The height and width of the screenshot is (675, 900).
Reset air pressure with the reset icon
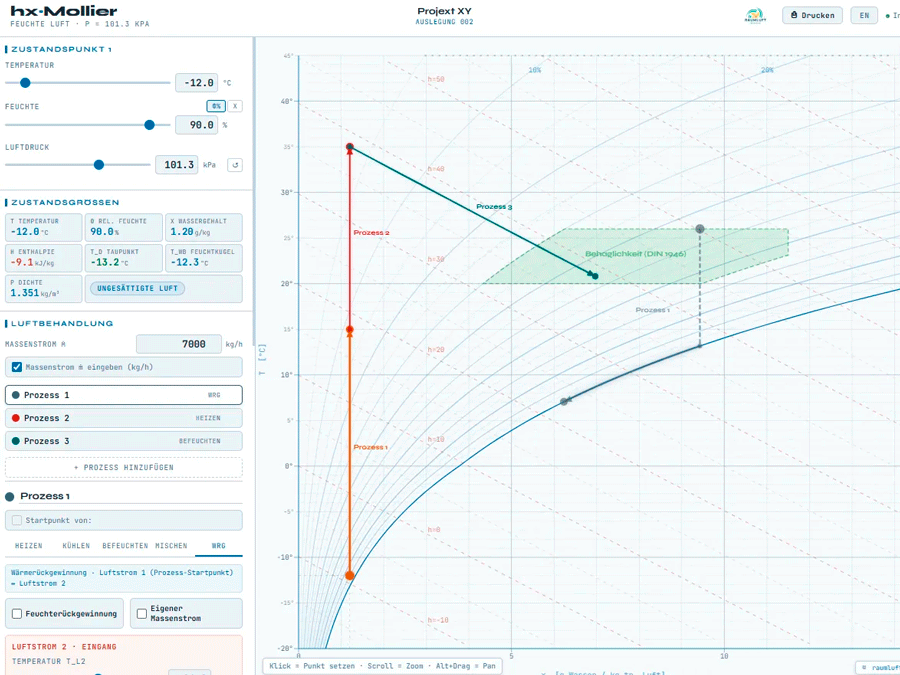(x=235, y=165)
